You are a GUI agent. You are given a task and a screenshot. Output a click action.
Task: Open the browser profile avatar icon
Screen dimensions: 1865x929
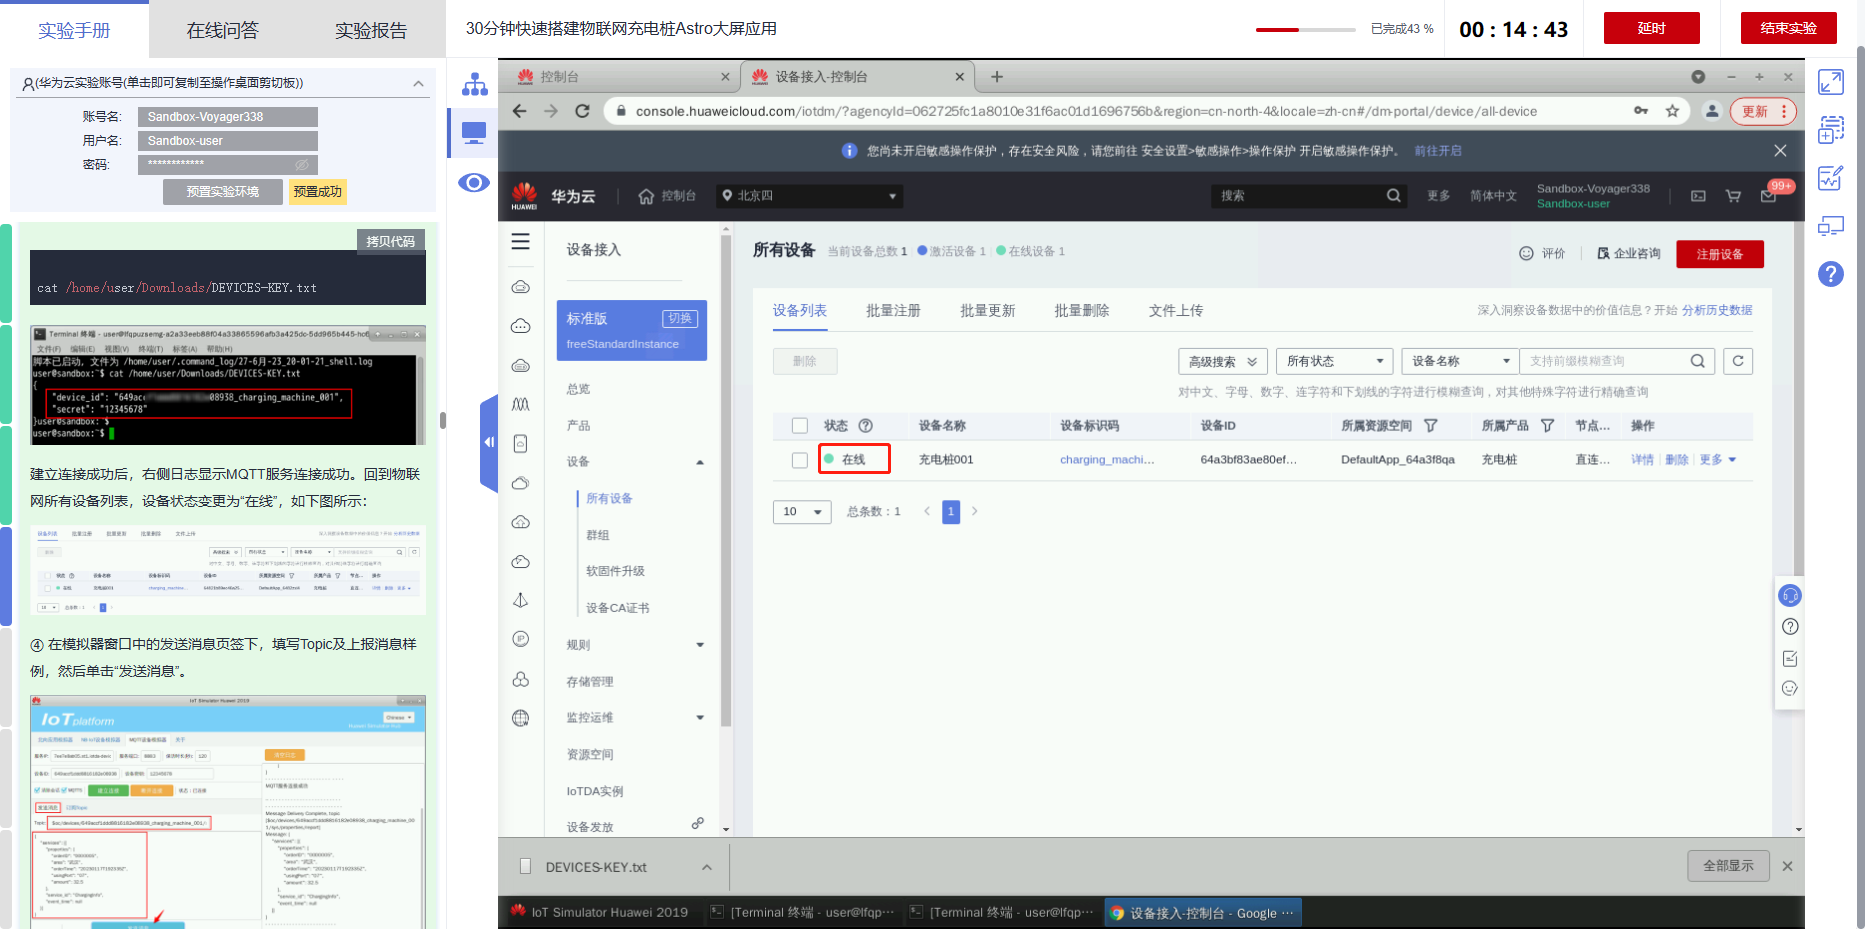coord(1712,111)
